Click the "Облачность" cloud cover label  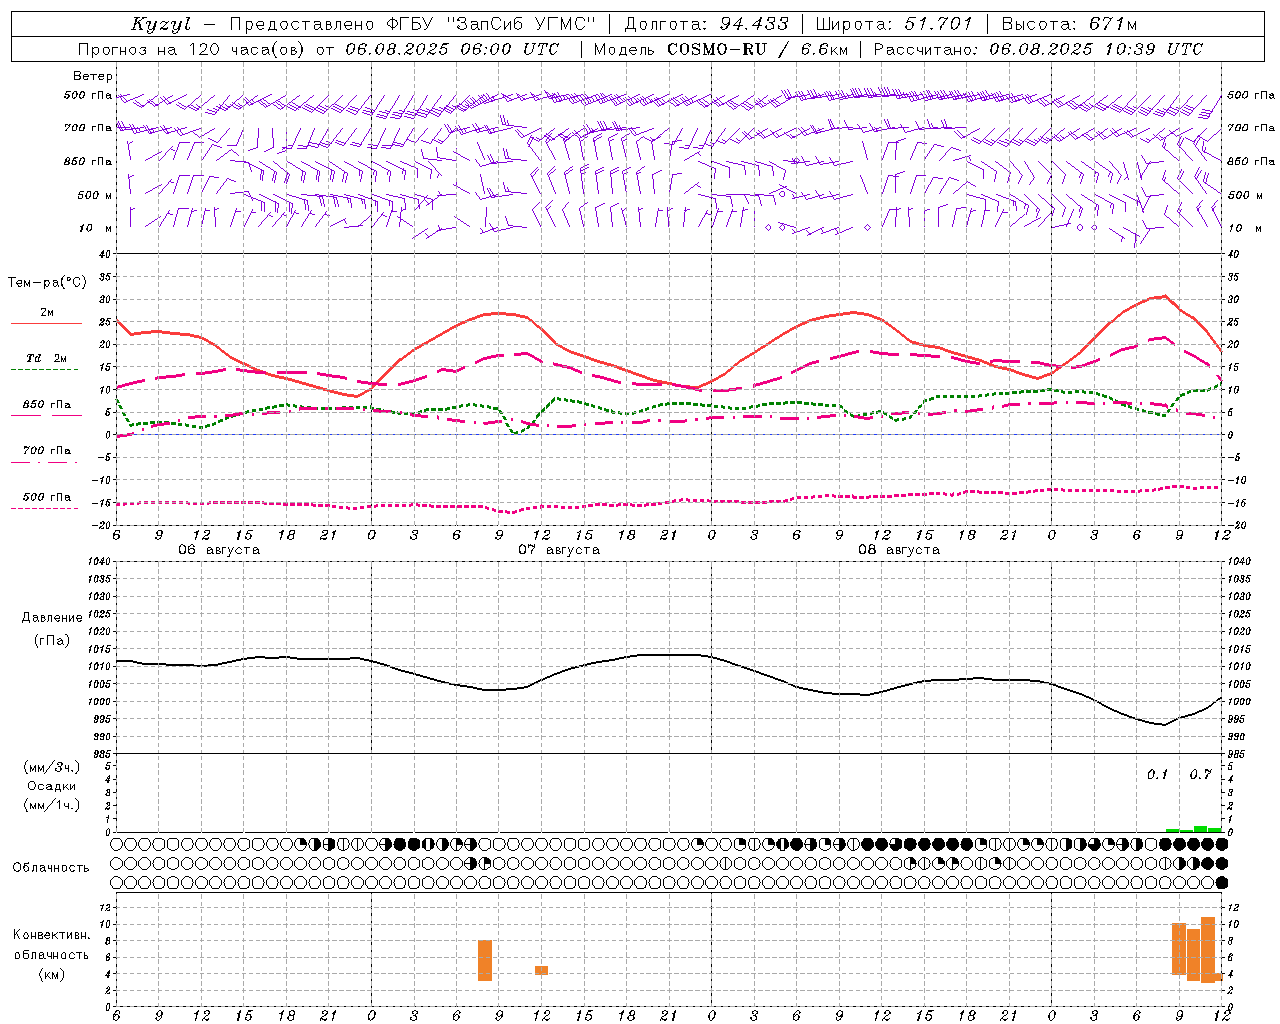(51, 868)
